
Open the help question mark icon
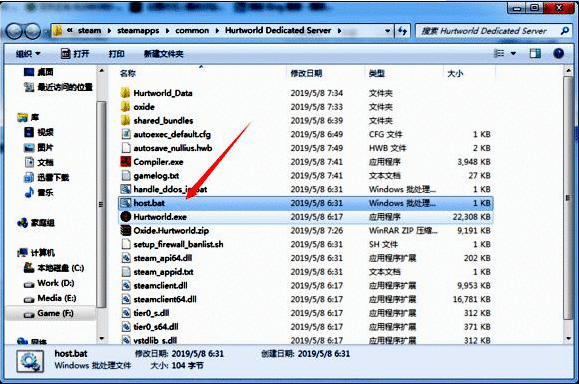558,54
